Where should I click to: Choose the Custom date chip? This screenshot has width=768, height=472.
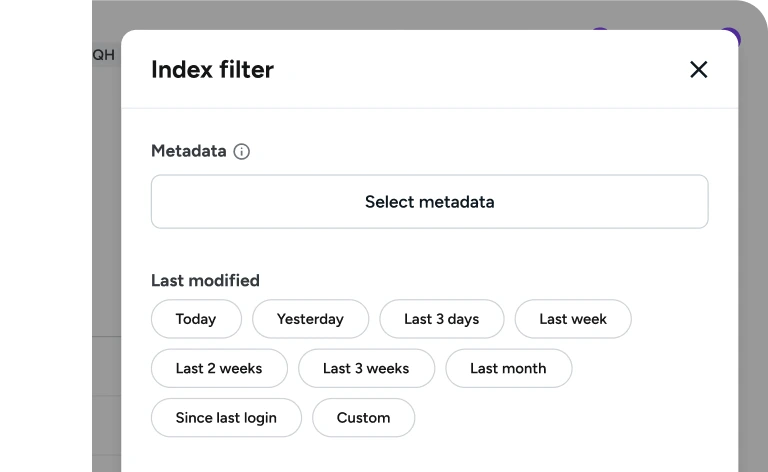click(363, 418)
